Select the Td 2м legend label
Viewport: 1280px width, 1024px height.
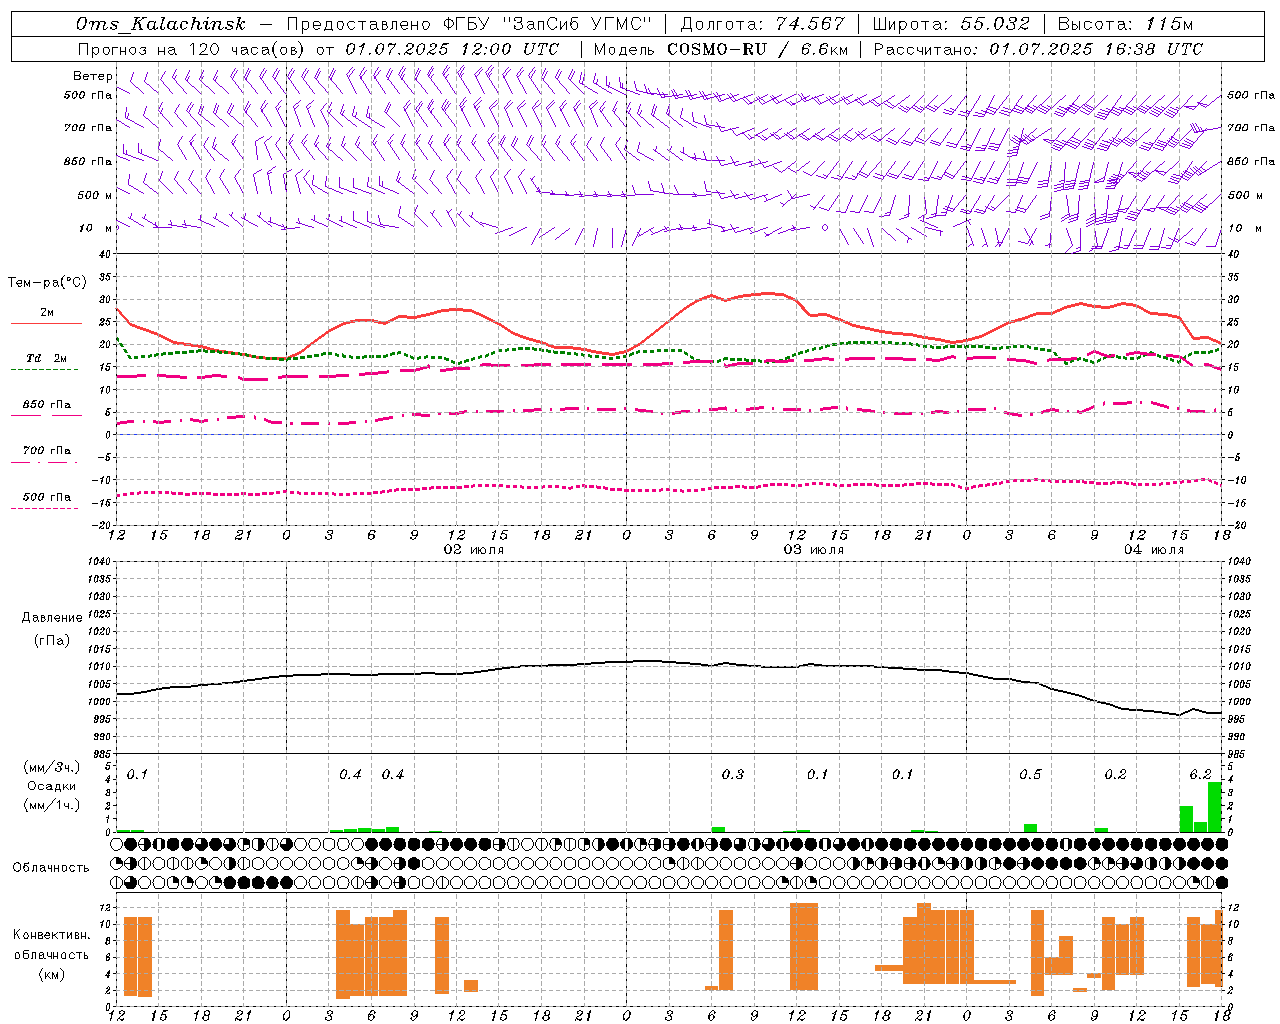click(47, 357)
